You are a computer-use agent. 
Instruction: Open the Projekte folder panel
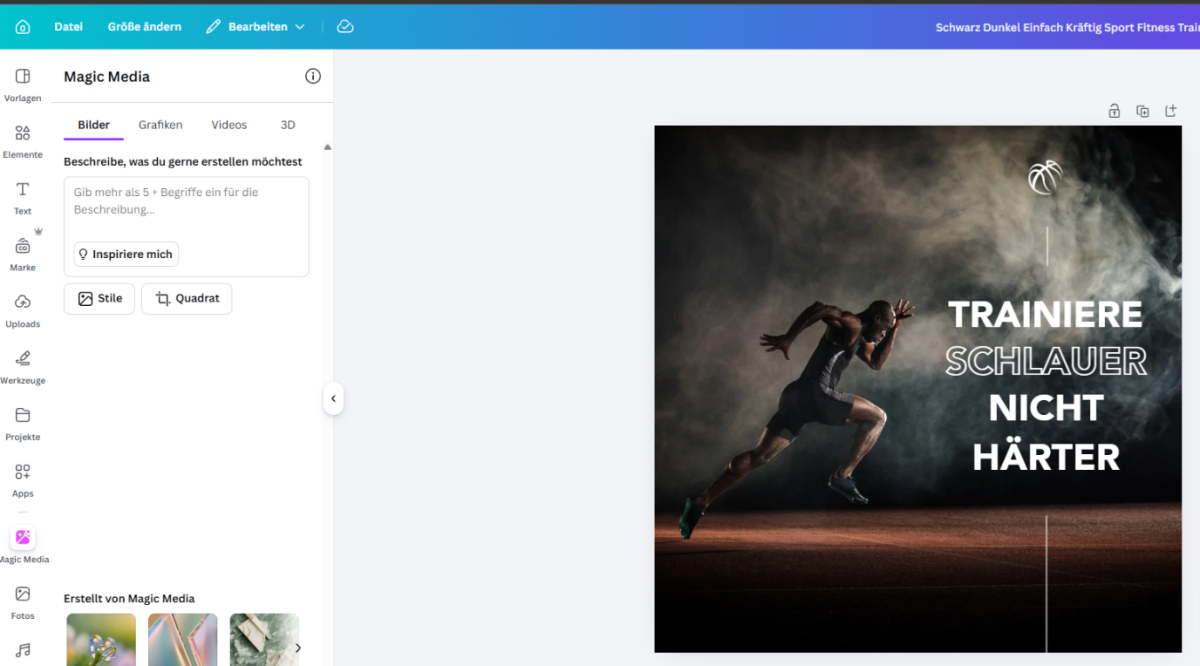[x=23, y=423]
